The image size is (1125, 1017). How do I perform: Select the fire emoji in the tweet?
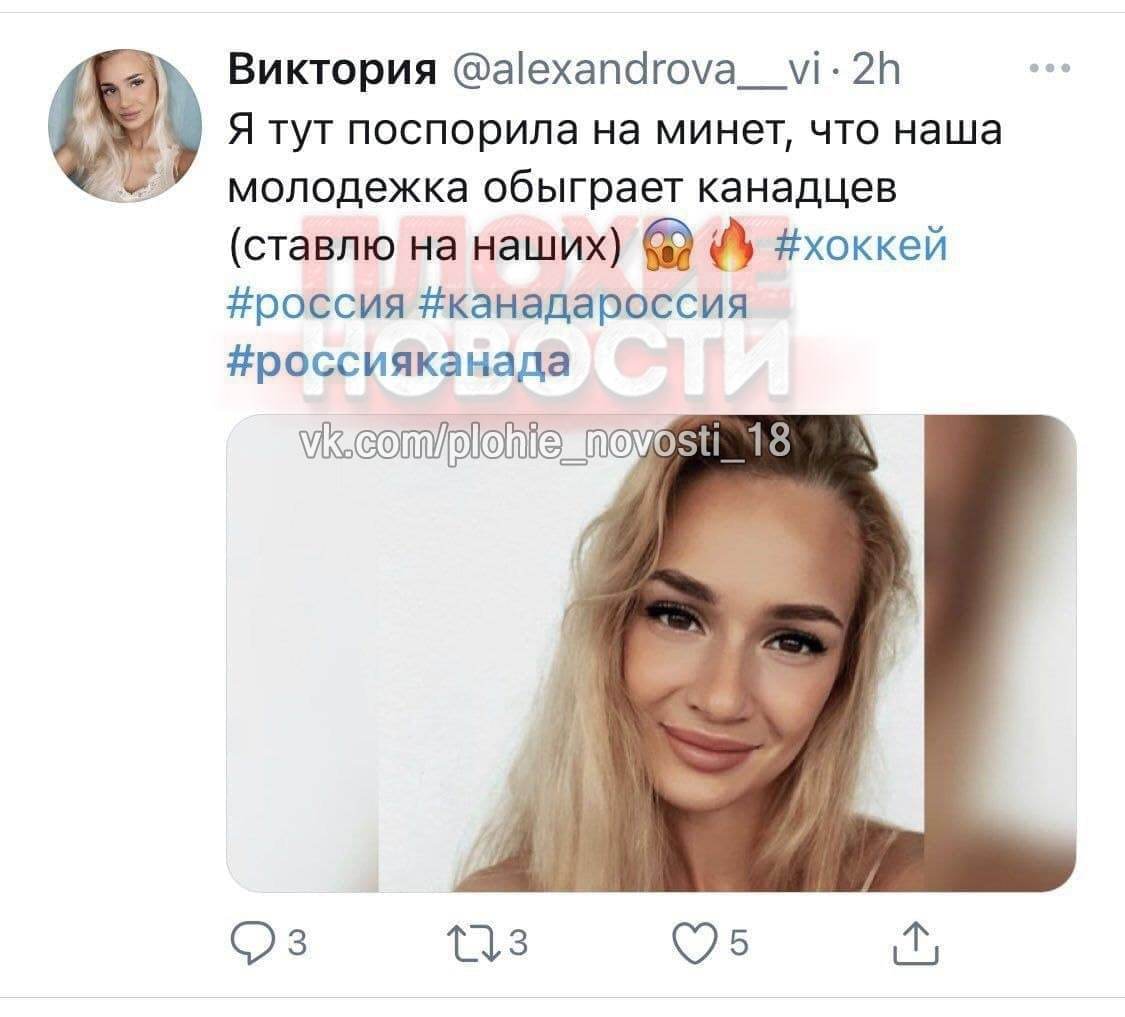tap(732, 245)
